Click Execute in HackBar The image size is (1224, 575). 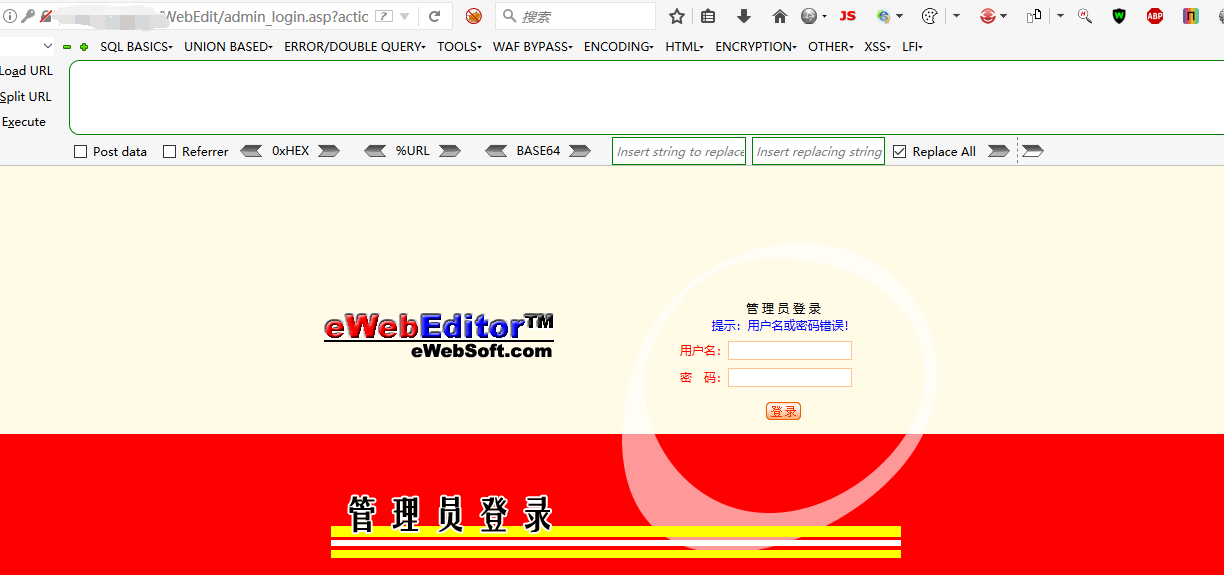point(23,122)
